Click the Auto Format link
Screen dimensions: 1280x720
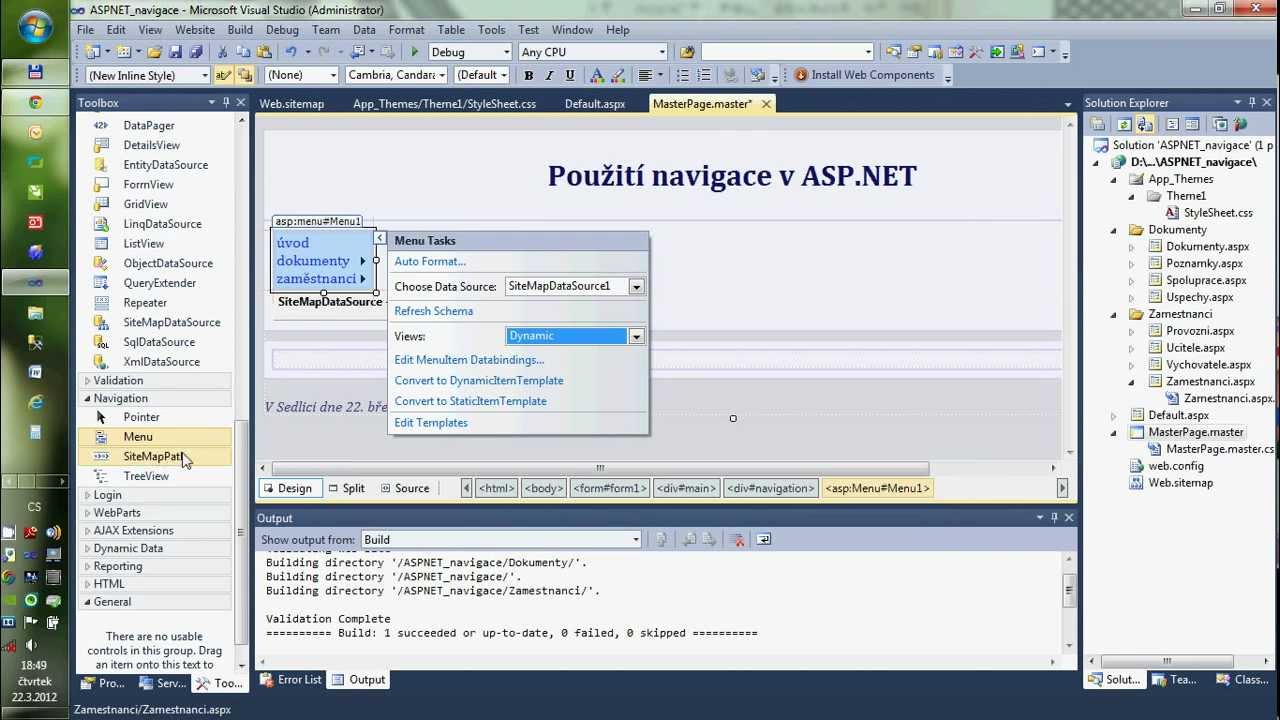pyautogui.click(x=430, y=261)
